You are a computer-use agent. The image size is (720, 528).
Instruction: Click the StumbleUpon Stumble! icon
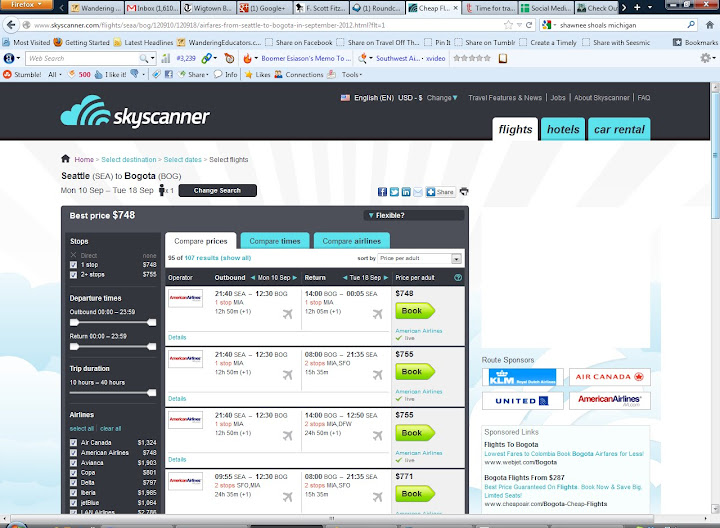(x=7, y=74)
